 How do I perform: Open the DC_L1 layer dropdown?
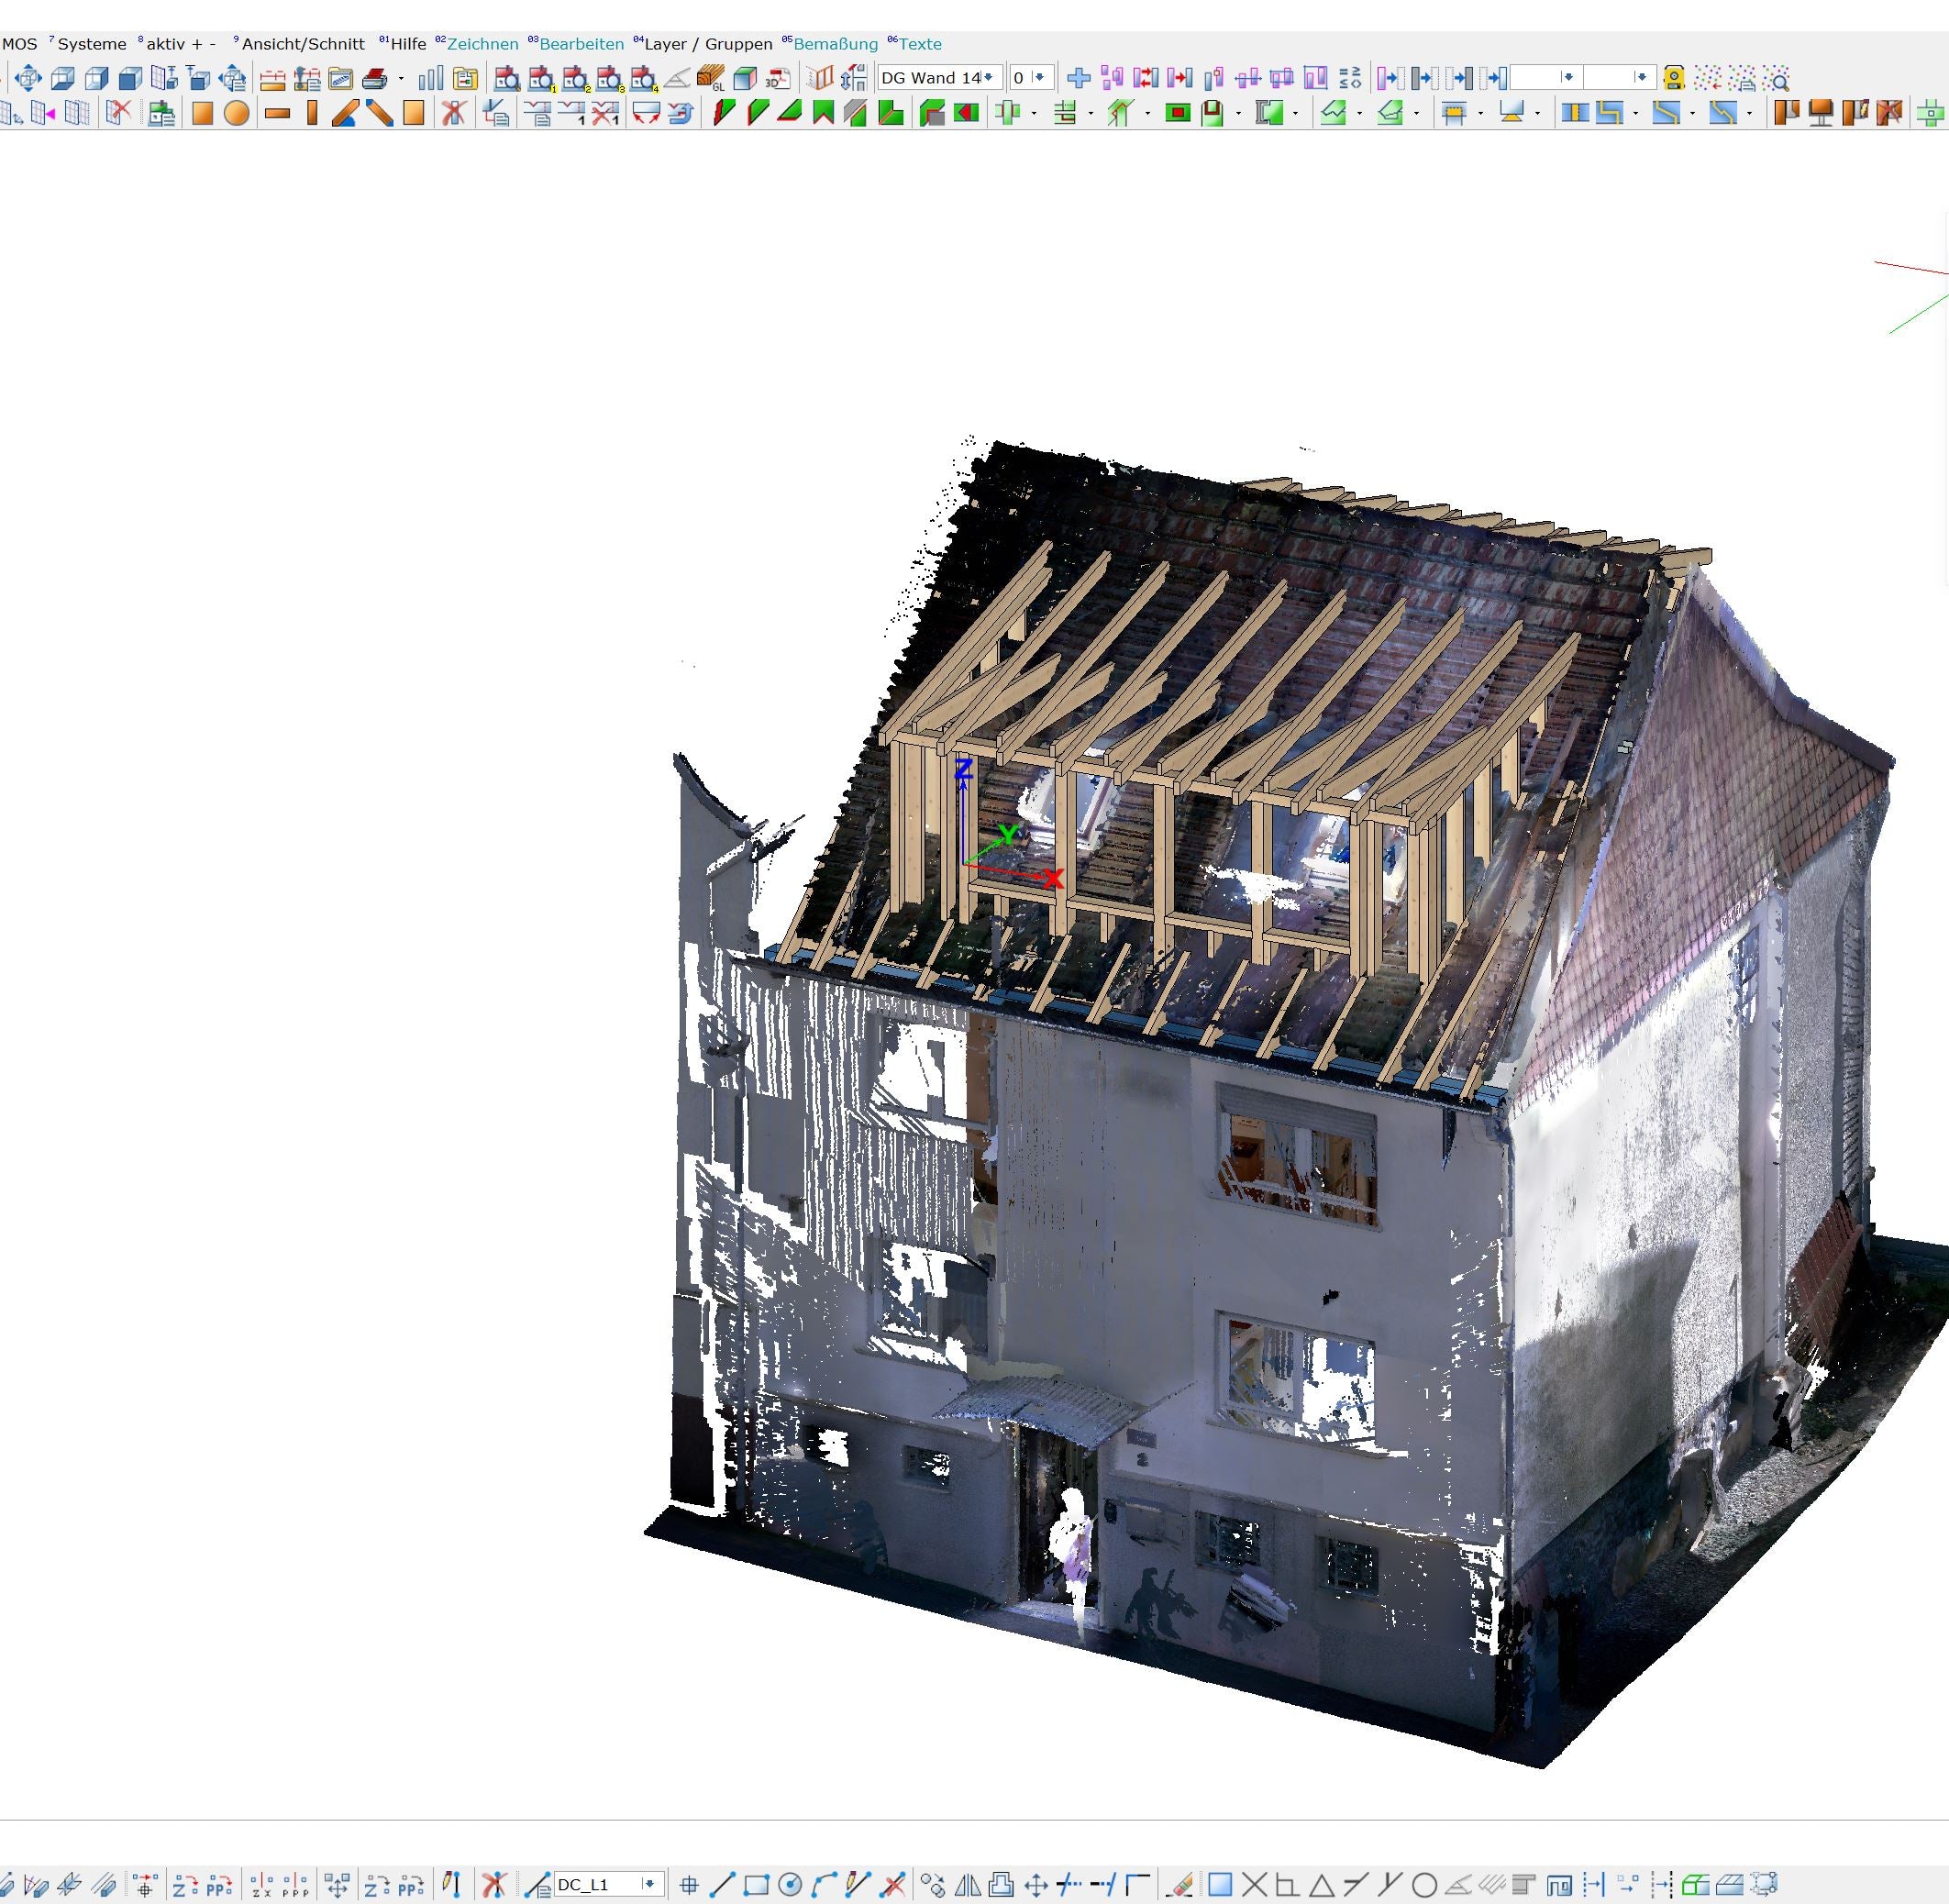(x=650, y=1885)
